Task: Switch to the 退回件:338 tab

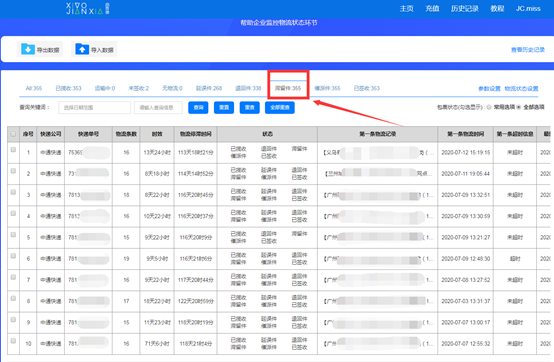Action: pyautogui.click(x=248, y=88)
